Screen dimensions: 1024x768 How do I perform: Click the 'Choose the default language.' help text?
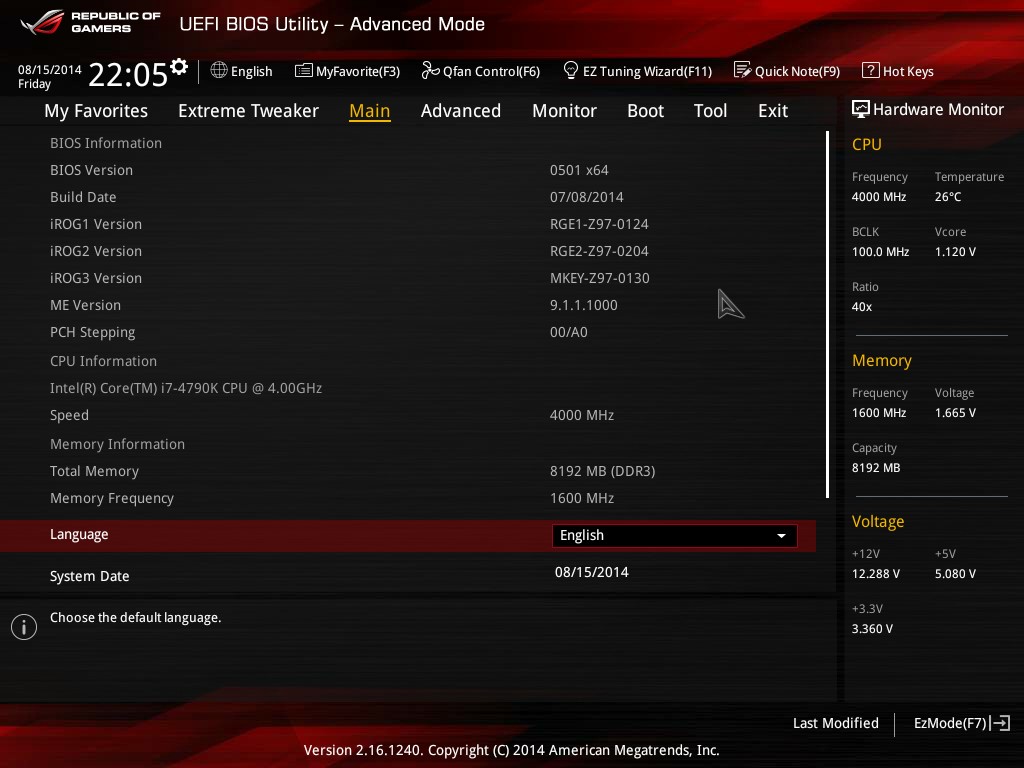pos(135,618)
